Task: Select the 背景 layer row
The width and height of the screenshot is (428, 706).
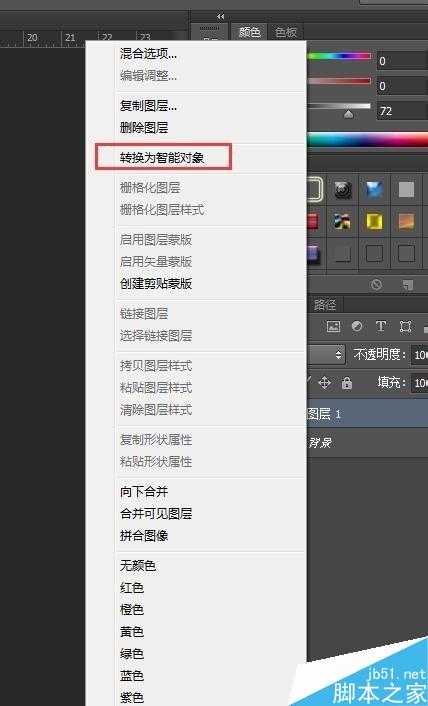Action: [368, 443]
